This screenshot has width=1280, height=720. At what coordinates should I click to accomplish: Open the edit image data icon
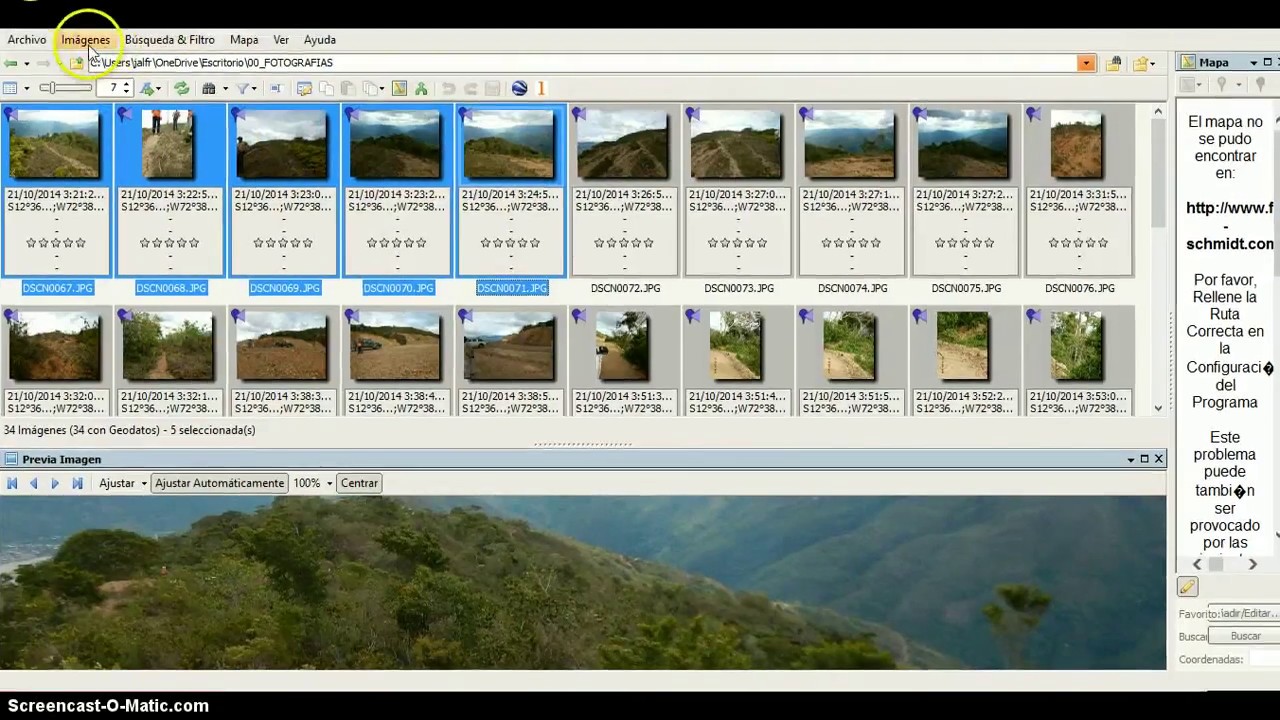click(304, 88)
